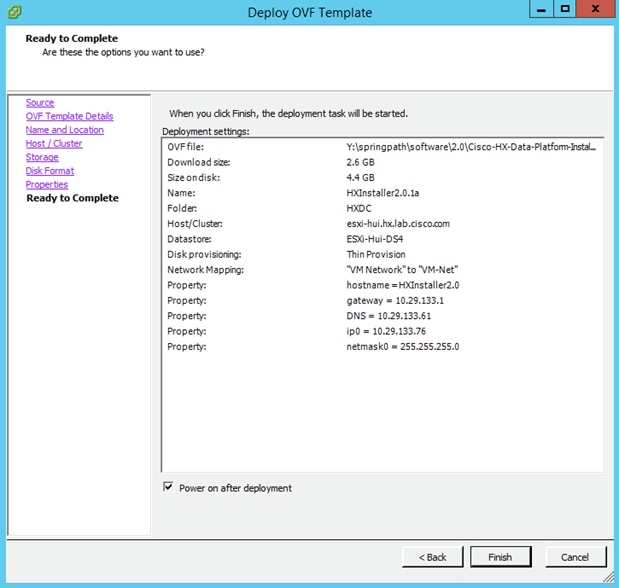Screen dimensions: 619x588
Task: Open the OVF Template Details step
Action: coord(69,116)
